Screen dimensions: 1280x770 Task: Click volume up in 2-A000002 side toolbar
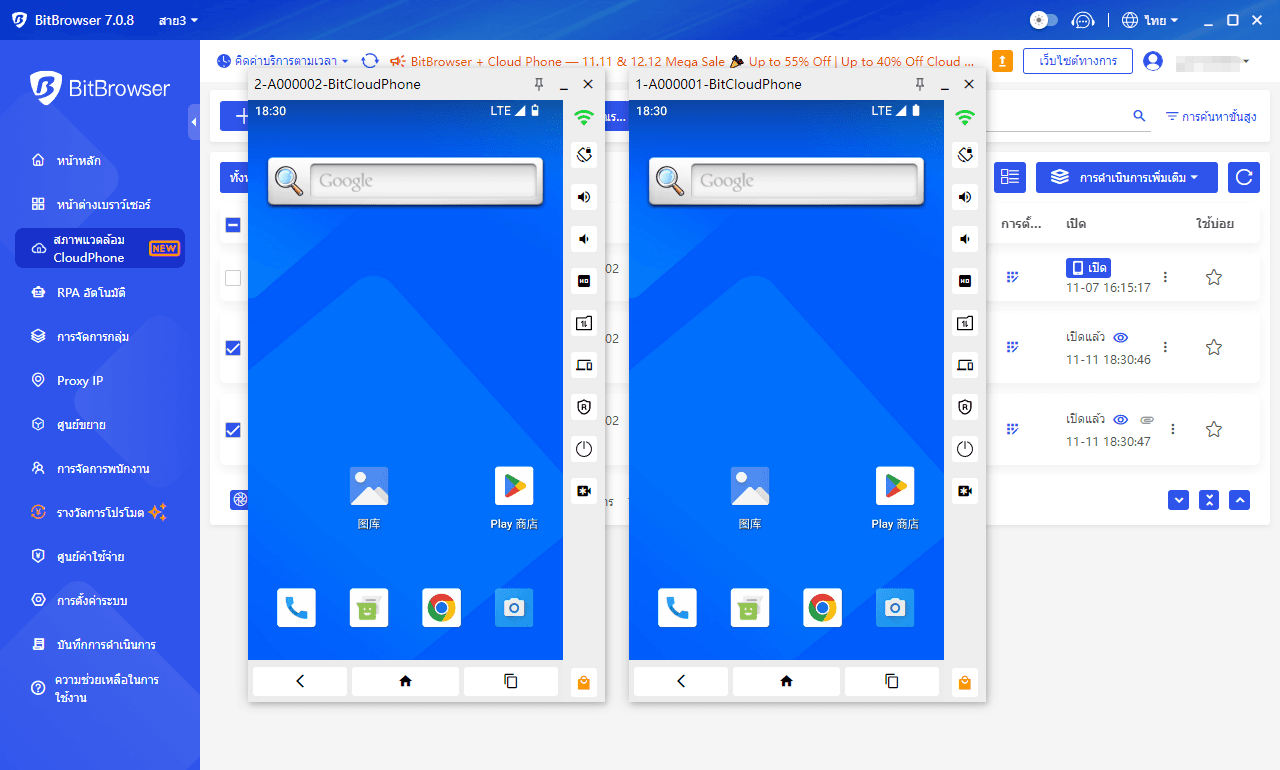pyautogui.click(x=584, y=196)
